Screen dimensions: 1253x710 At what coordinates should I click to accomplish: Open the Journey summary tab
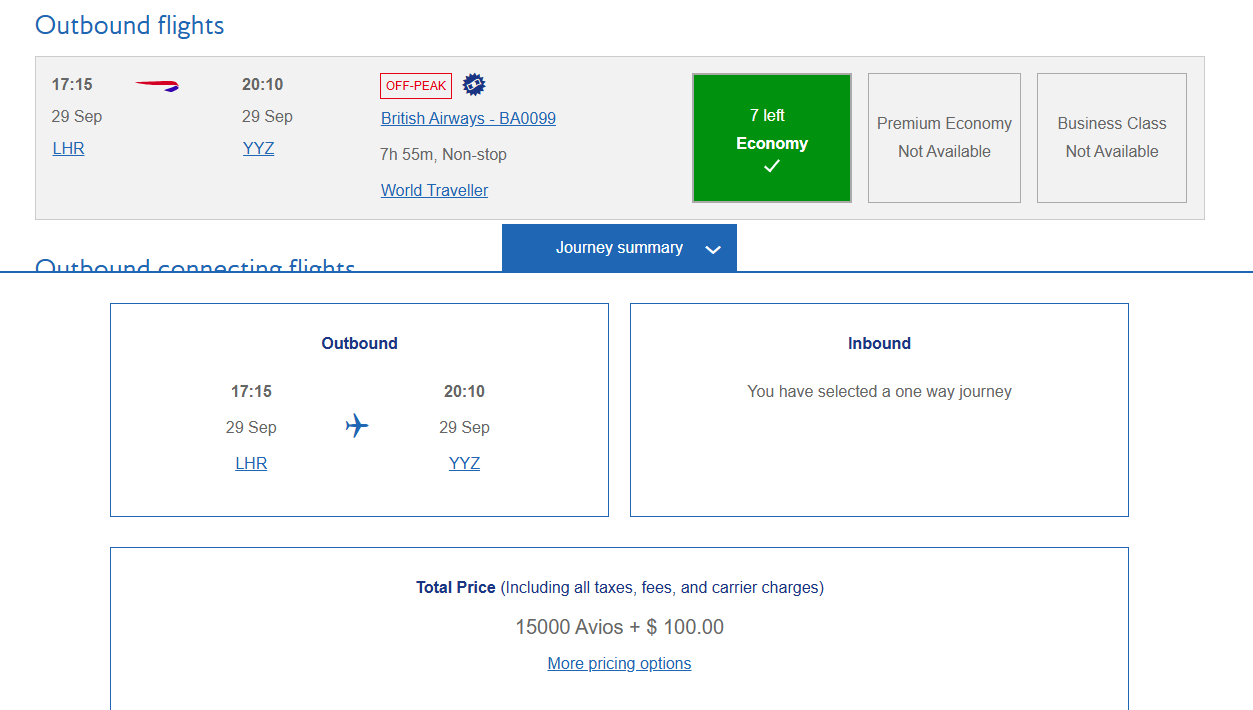click(x=619, y=248)
